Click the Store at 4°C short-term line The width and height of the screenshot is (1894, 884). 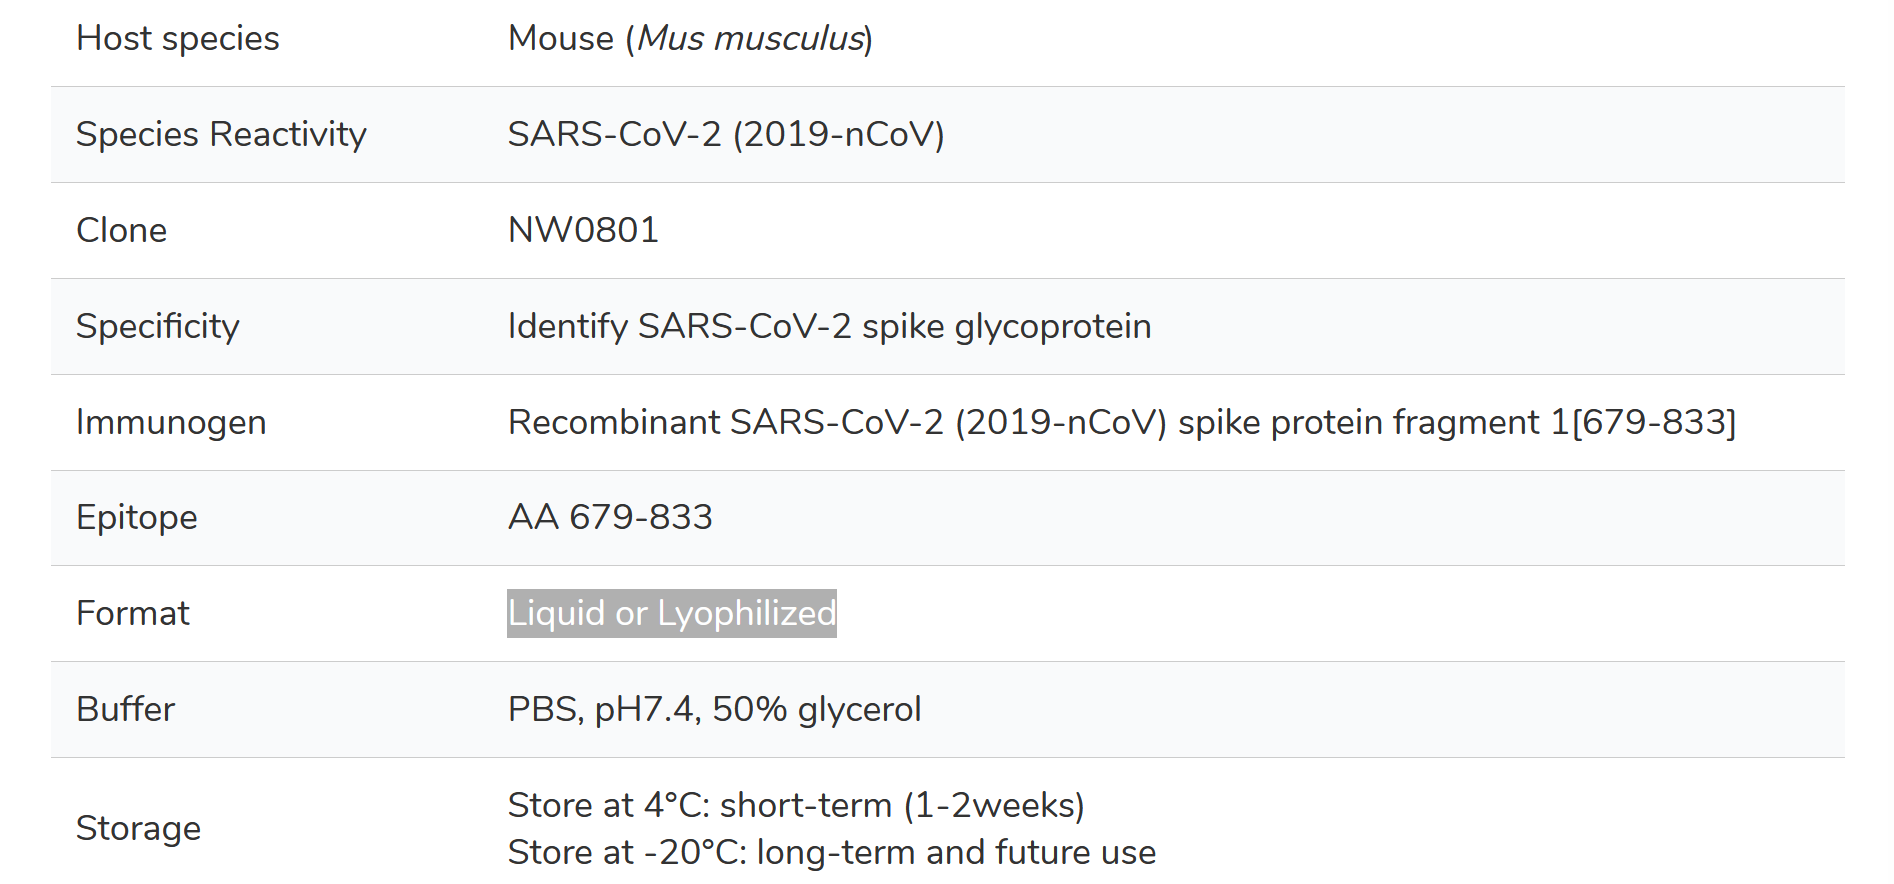click(796, 805)
